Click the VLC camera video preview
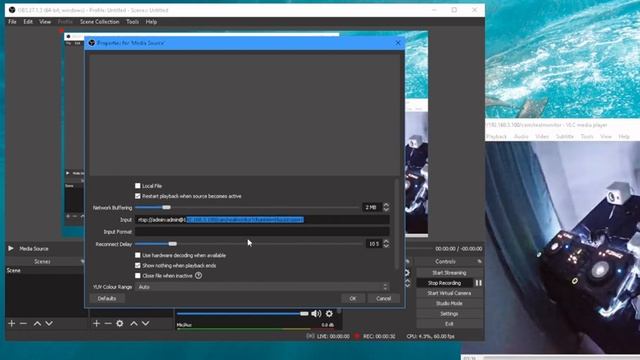 click(x=562, y=247)
